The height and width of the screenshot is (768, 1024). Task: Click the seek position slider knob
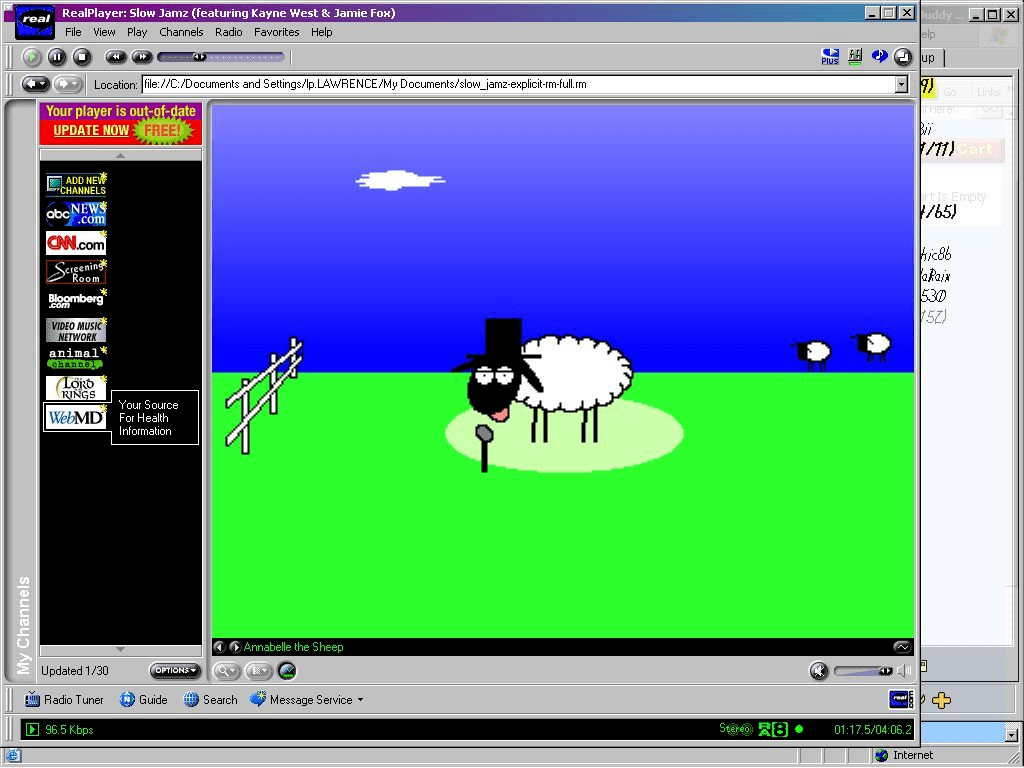200,57
